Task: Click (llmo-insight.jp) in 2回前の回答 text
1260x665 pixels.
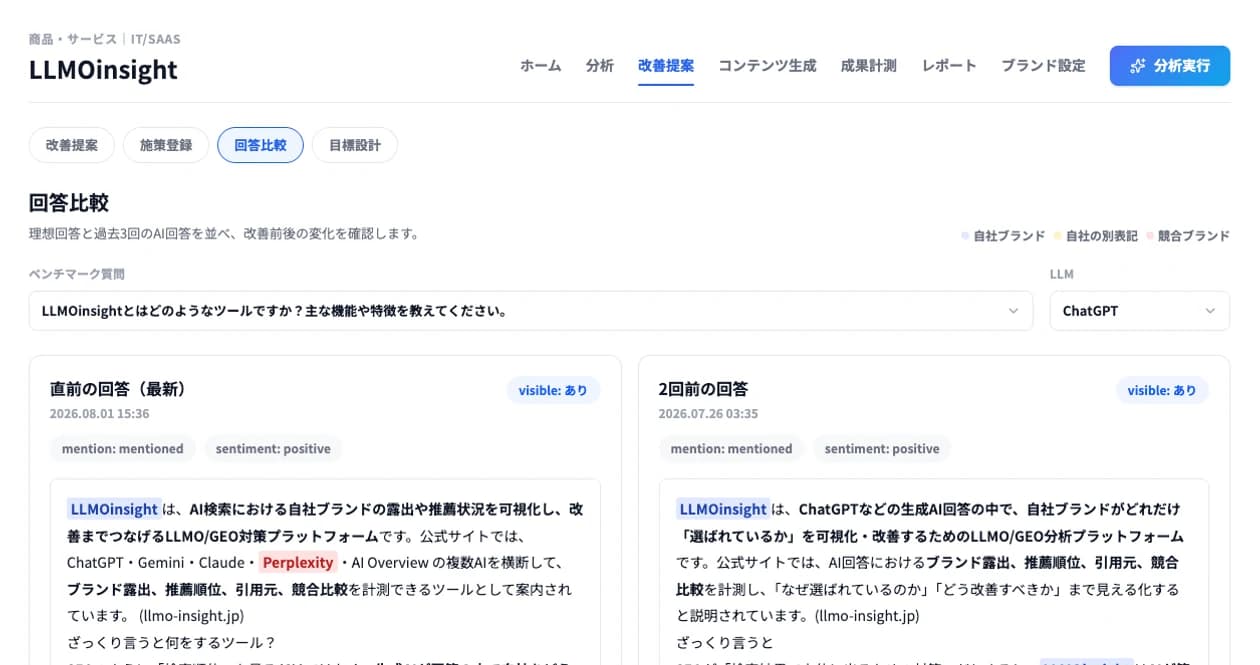Action: tap(867, 616)
